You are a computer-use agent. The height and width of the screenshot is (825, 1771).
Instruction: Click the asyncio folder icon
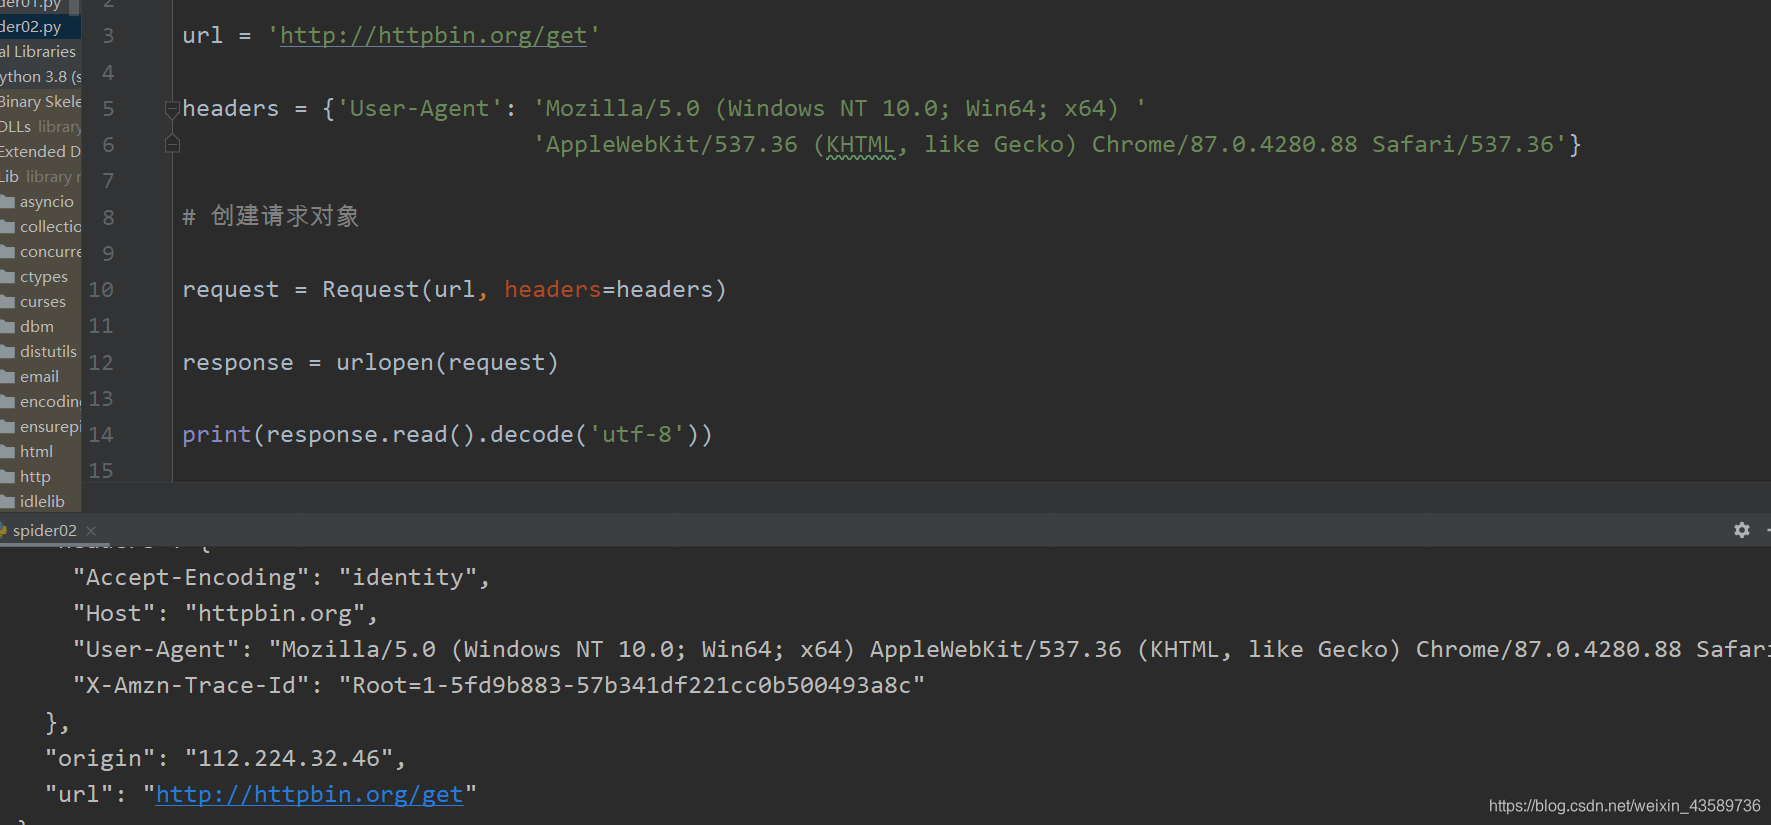pyautogui.click(x=7, y=202)
